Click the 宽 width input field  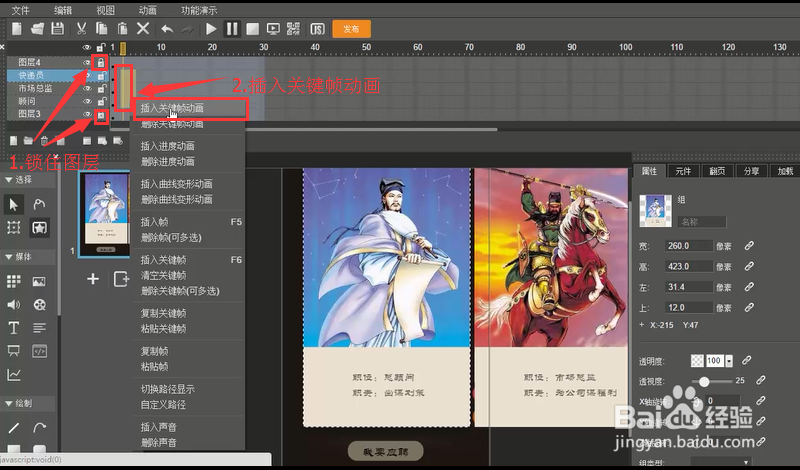(688, 245)
